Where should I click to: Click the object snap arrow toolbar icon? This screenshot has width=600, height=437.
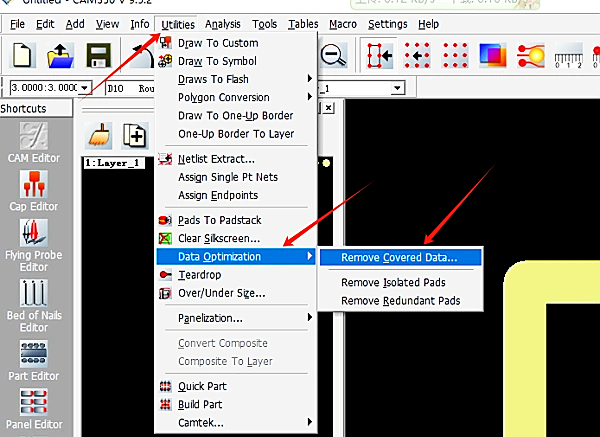pyautogui.click(x=379, y=56)
